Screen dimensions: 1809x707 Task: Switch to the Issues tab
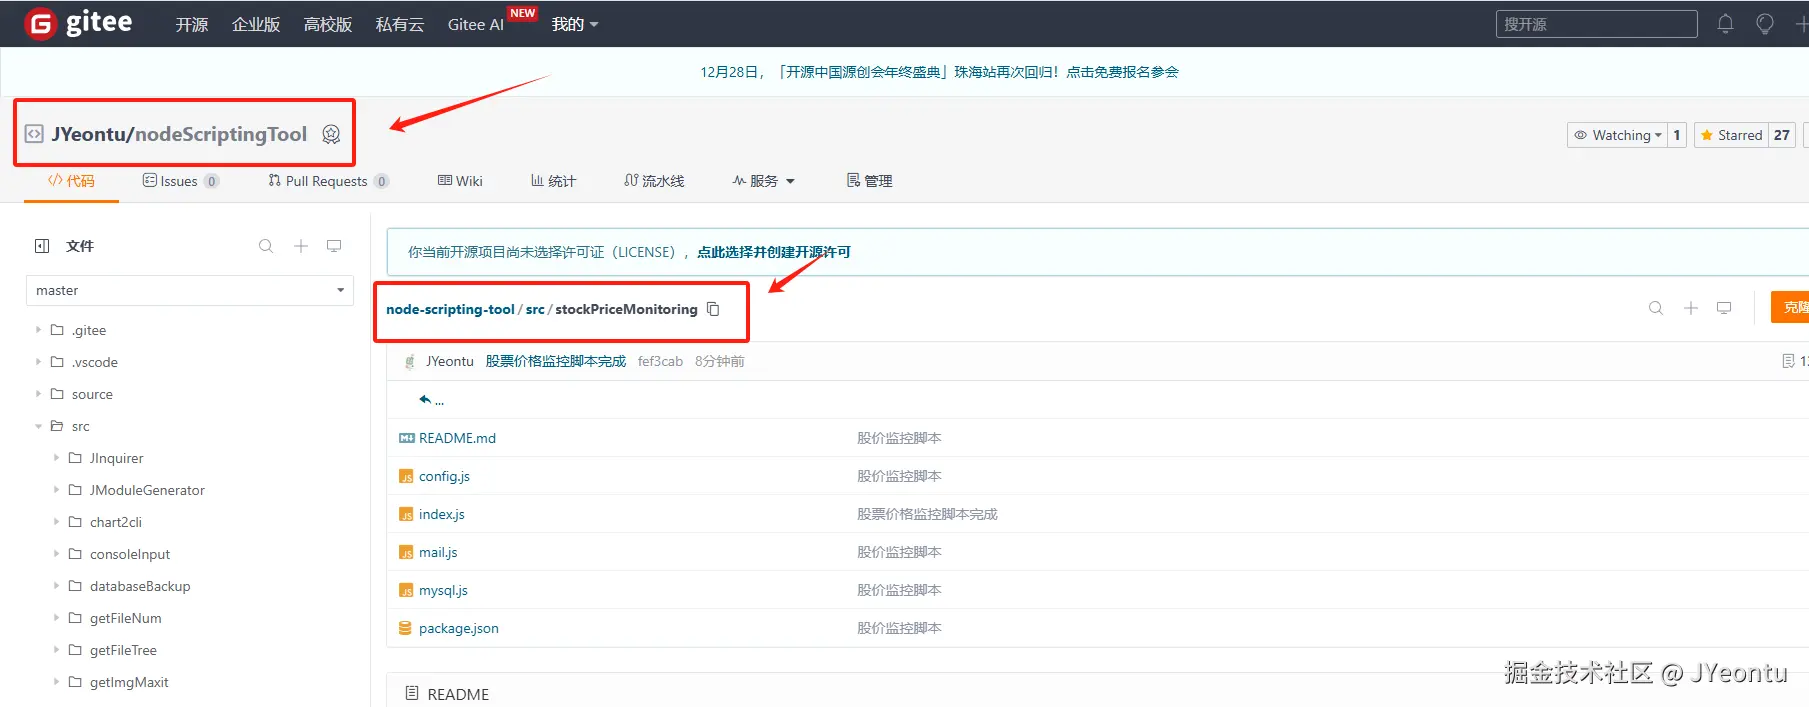(181, 181)
